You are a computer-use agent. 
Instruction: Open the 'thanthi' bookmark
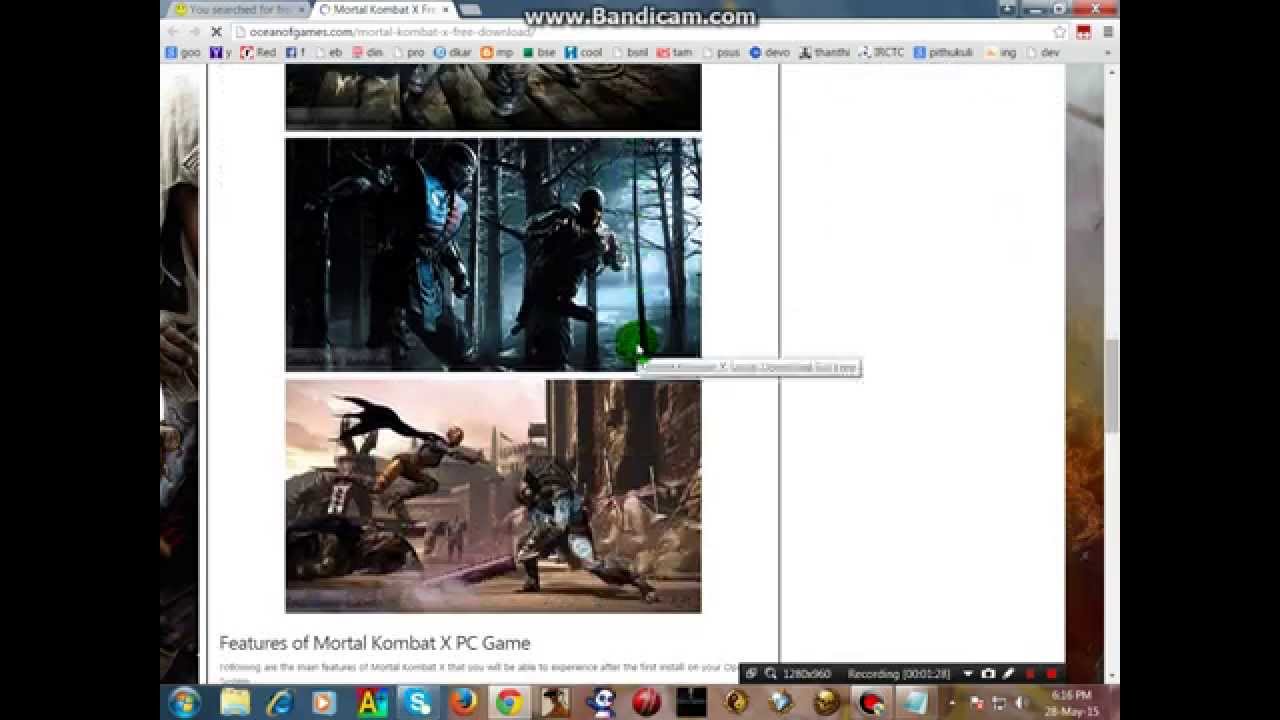[824, 52]
